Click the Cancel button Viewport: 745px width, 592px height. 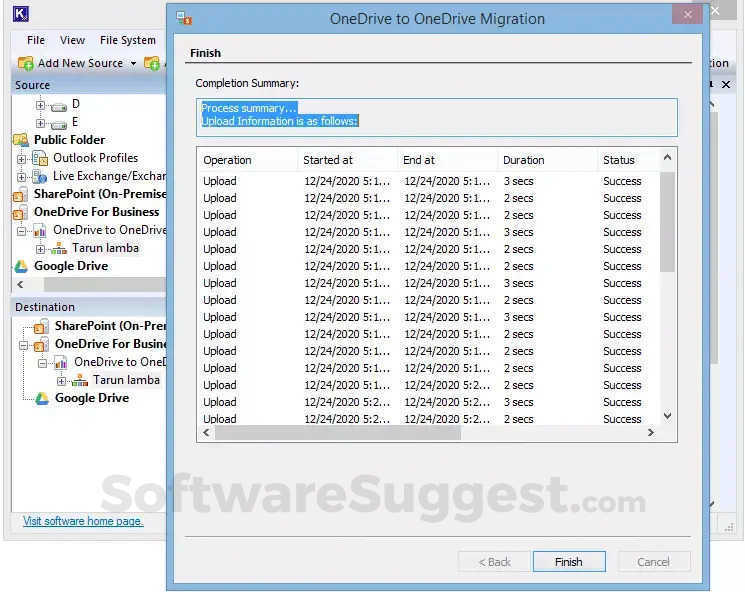pos(653,562)
